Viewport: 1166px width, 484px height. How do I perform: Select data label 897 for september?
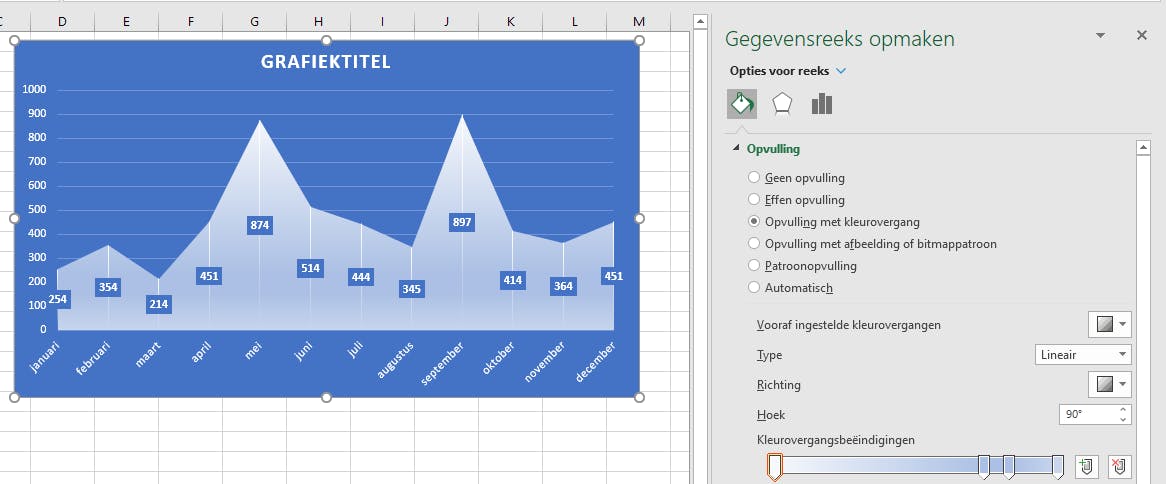click(462, 222)
